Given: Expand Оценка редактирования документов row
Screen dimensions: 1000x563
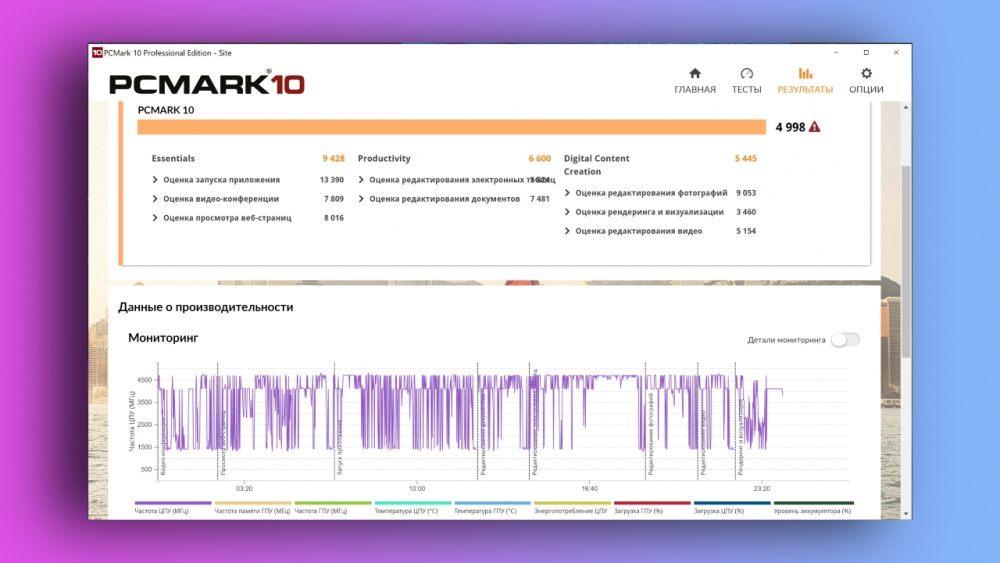Looking at the screenshot, I should [x=361, y=199].
